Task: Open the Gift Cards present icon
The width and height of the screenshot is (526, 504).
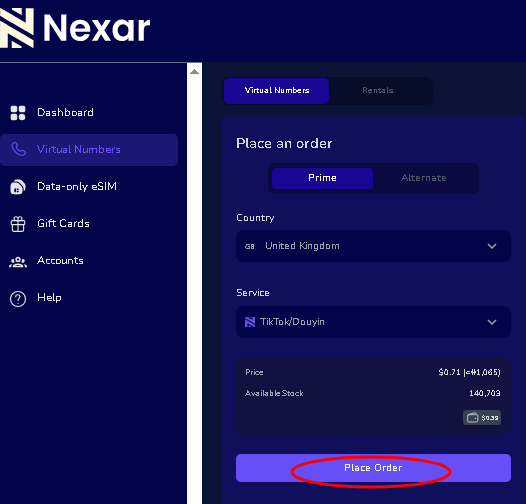Action: click(18, 224)
